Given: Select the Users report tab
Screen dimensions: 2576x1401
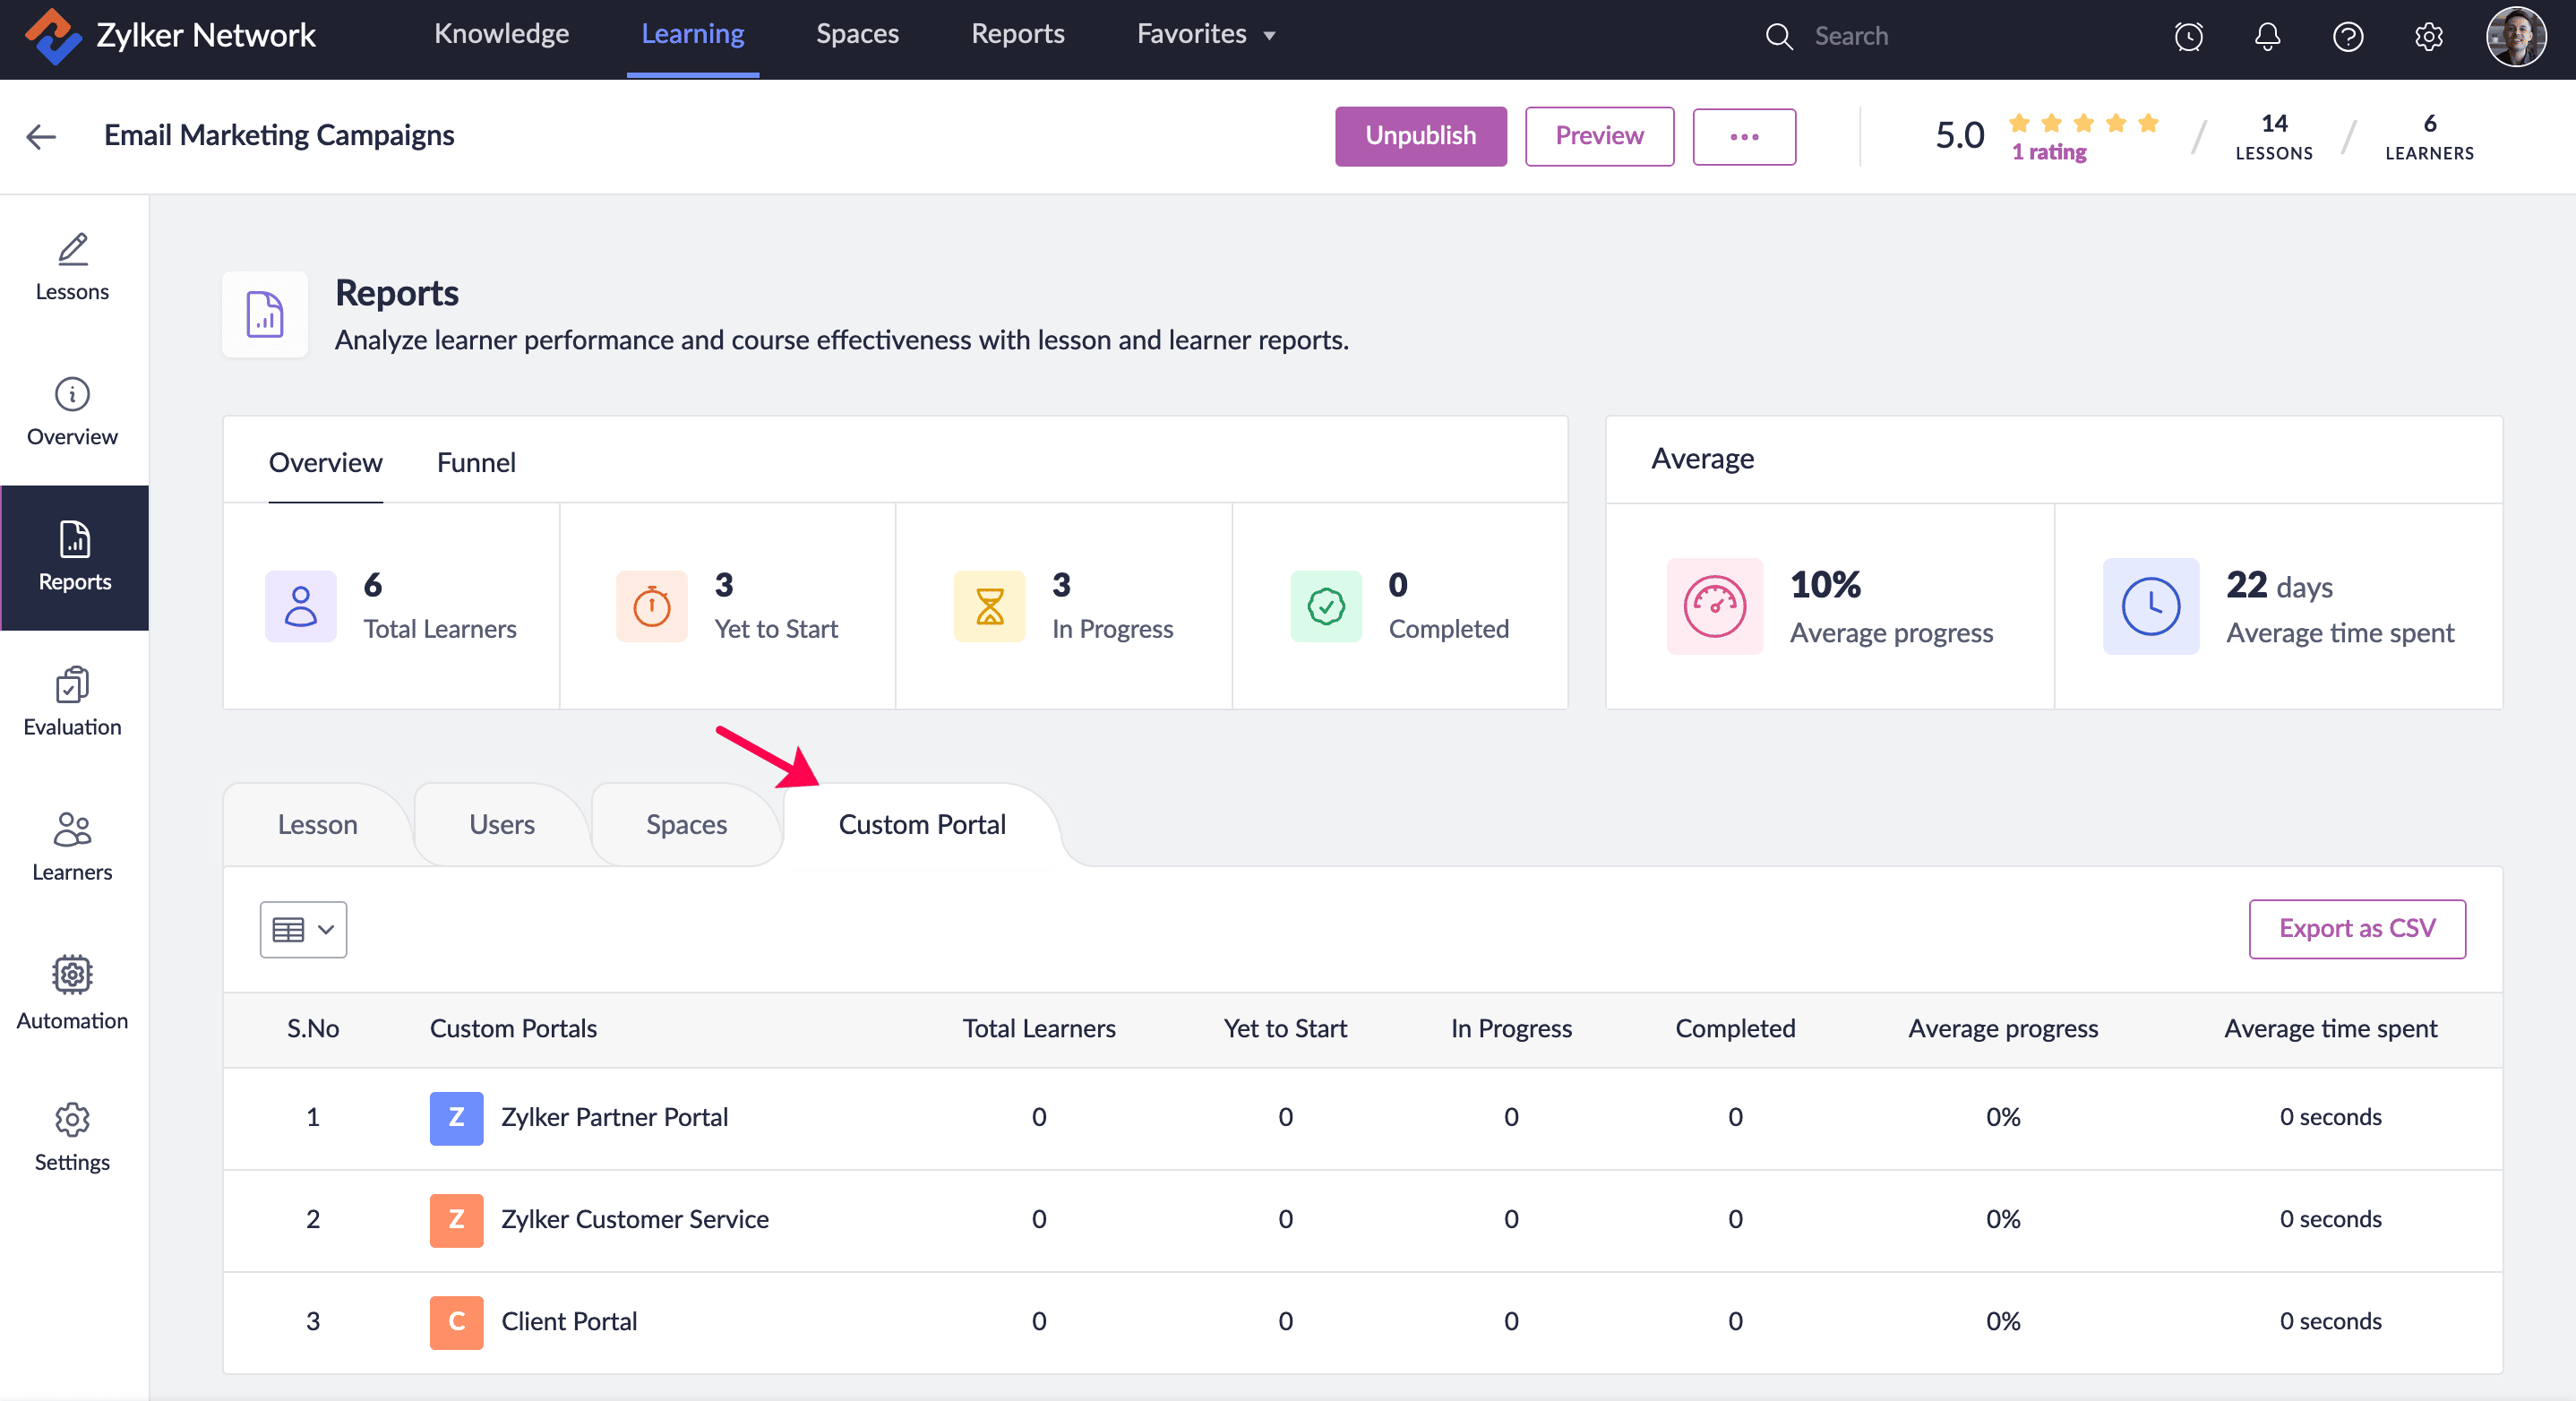Looking at the screenshot, I should 501,824.
